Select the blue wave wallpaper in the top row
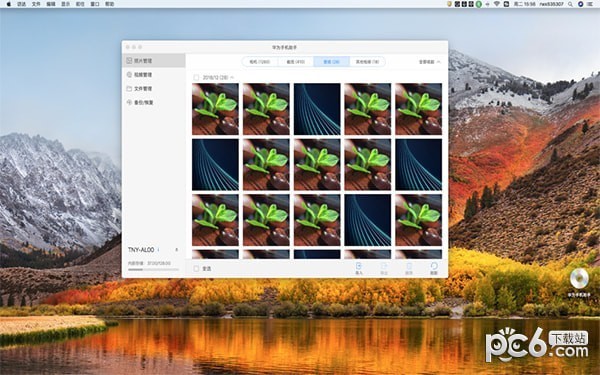The height and width of the screenshot is (375, 600). point(317,109)
